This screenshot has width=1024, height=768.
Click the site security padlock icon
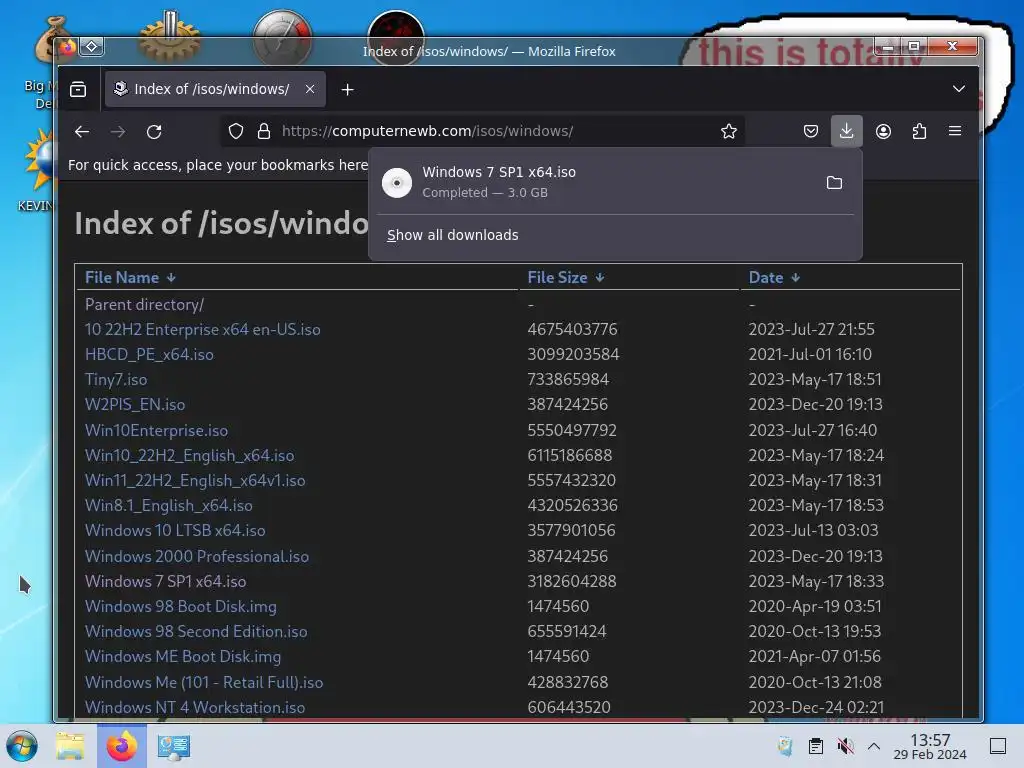tap(264, 132)
